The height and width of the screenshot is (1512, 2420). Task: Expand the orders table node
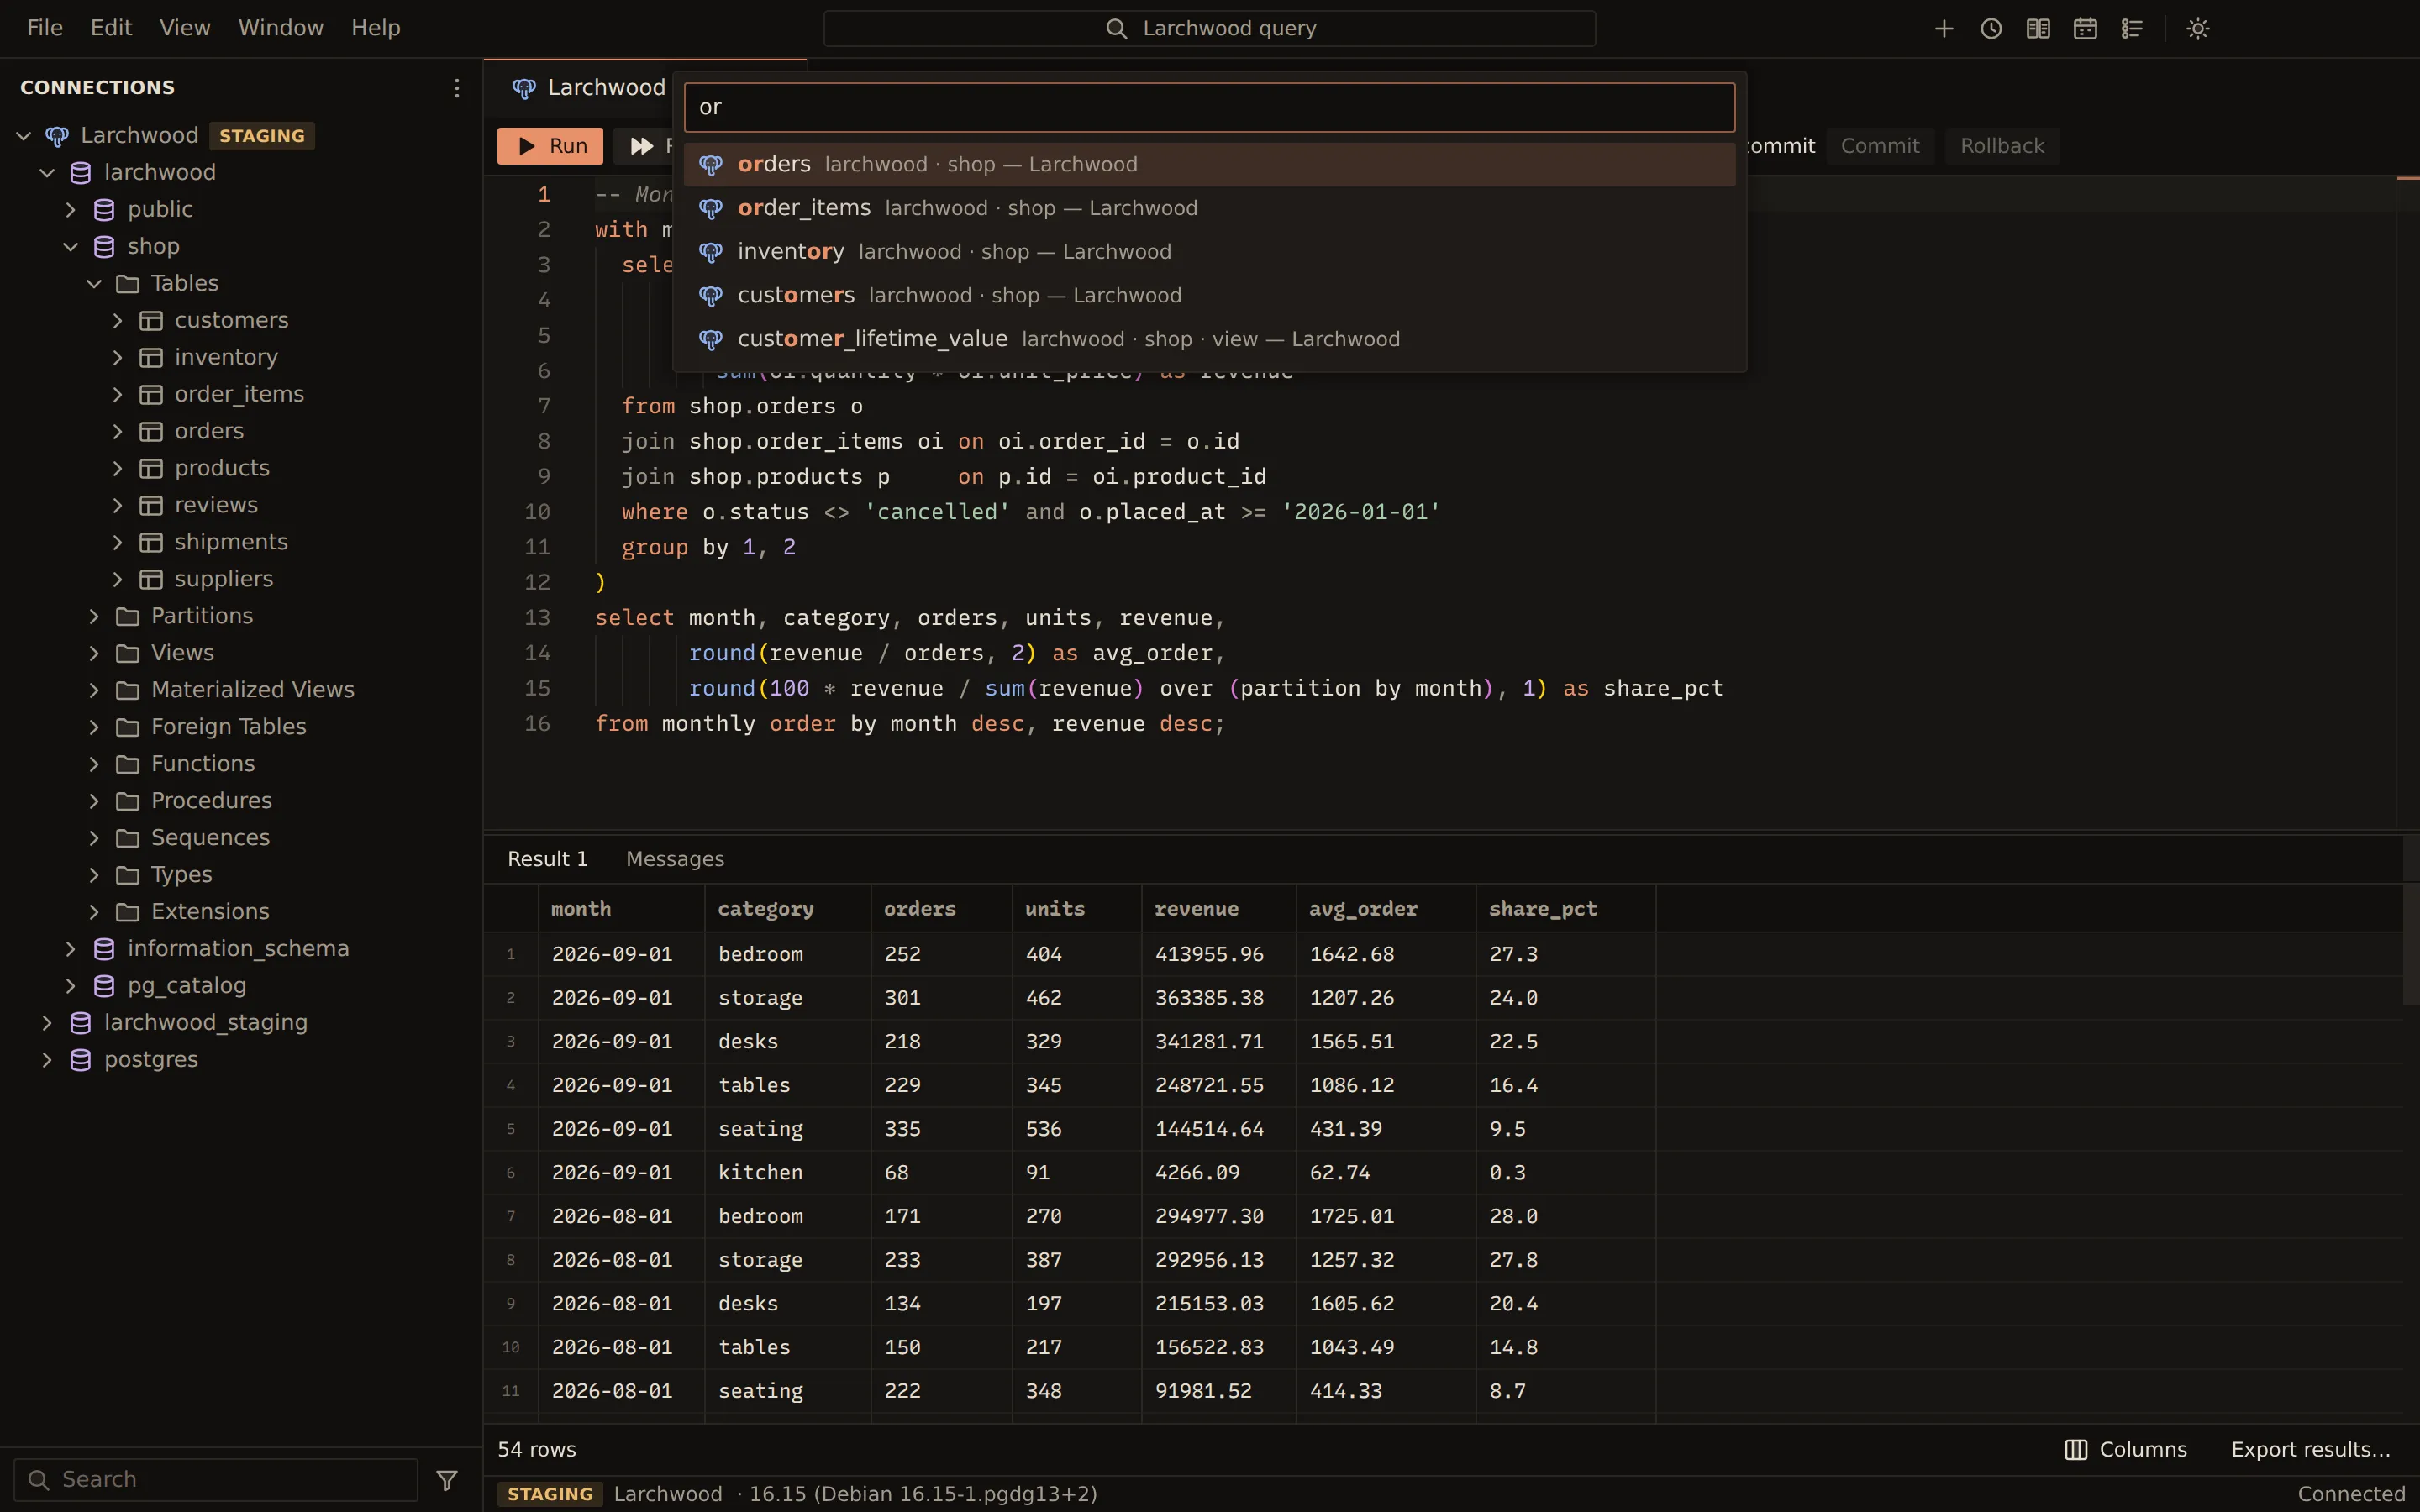pos(117,431)
